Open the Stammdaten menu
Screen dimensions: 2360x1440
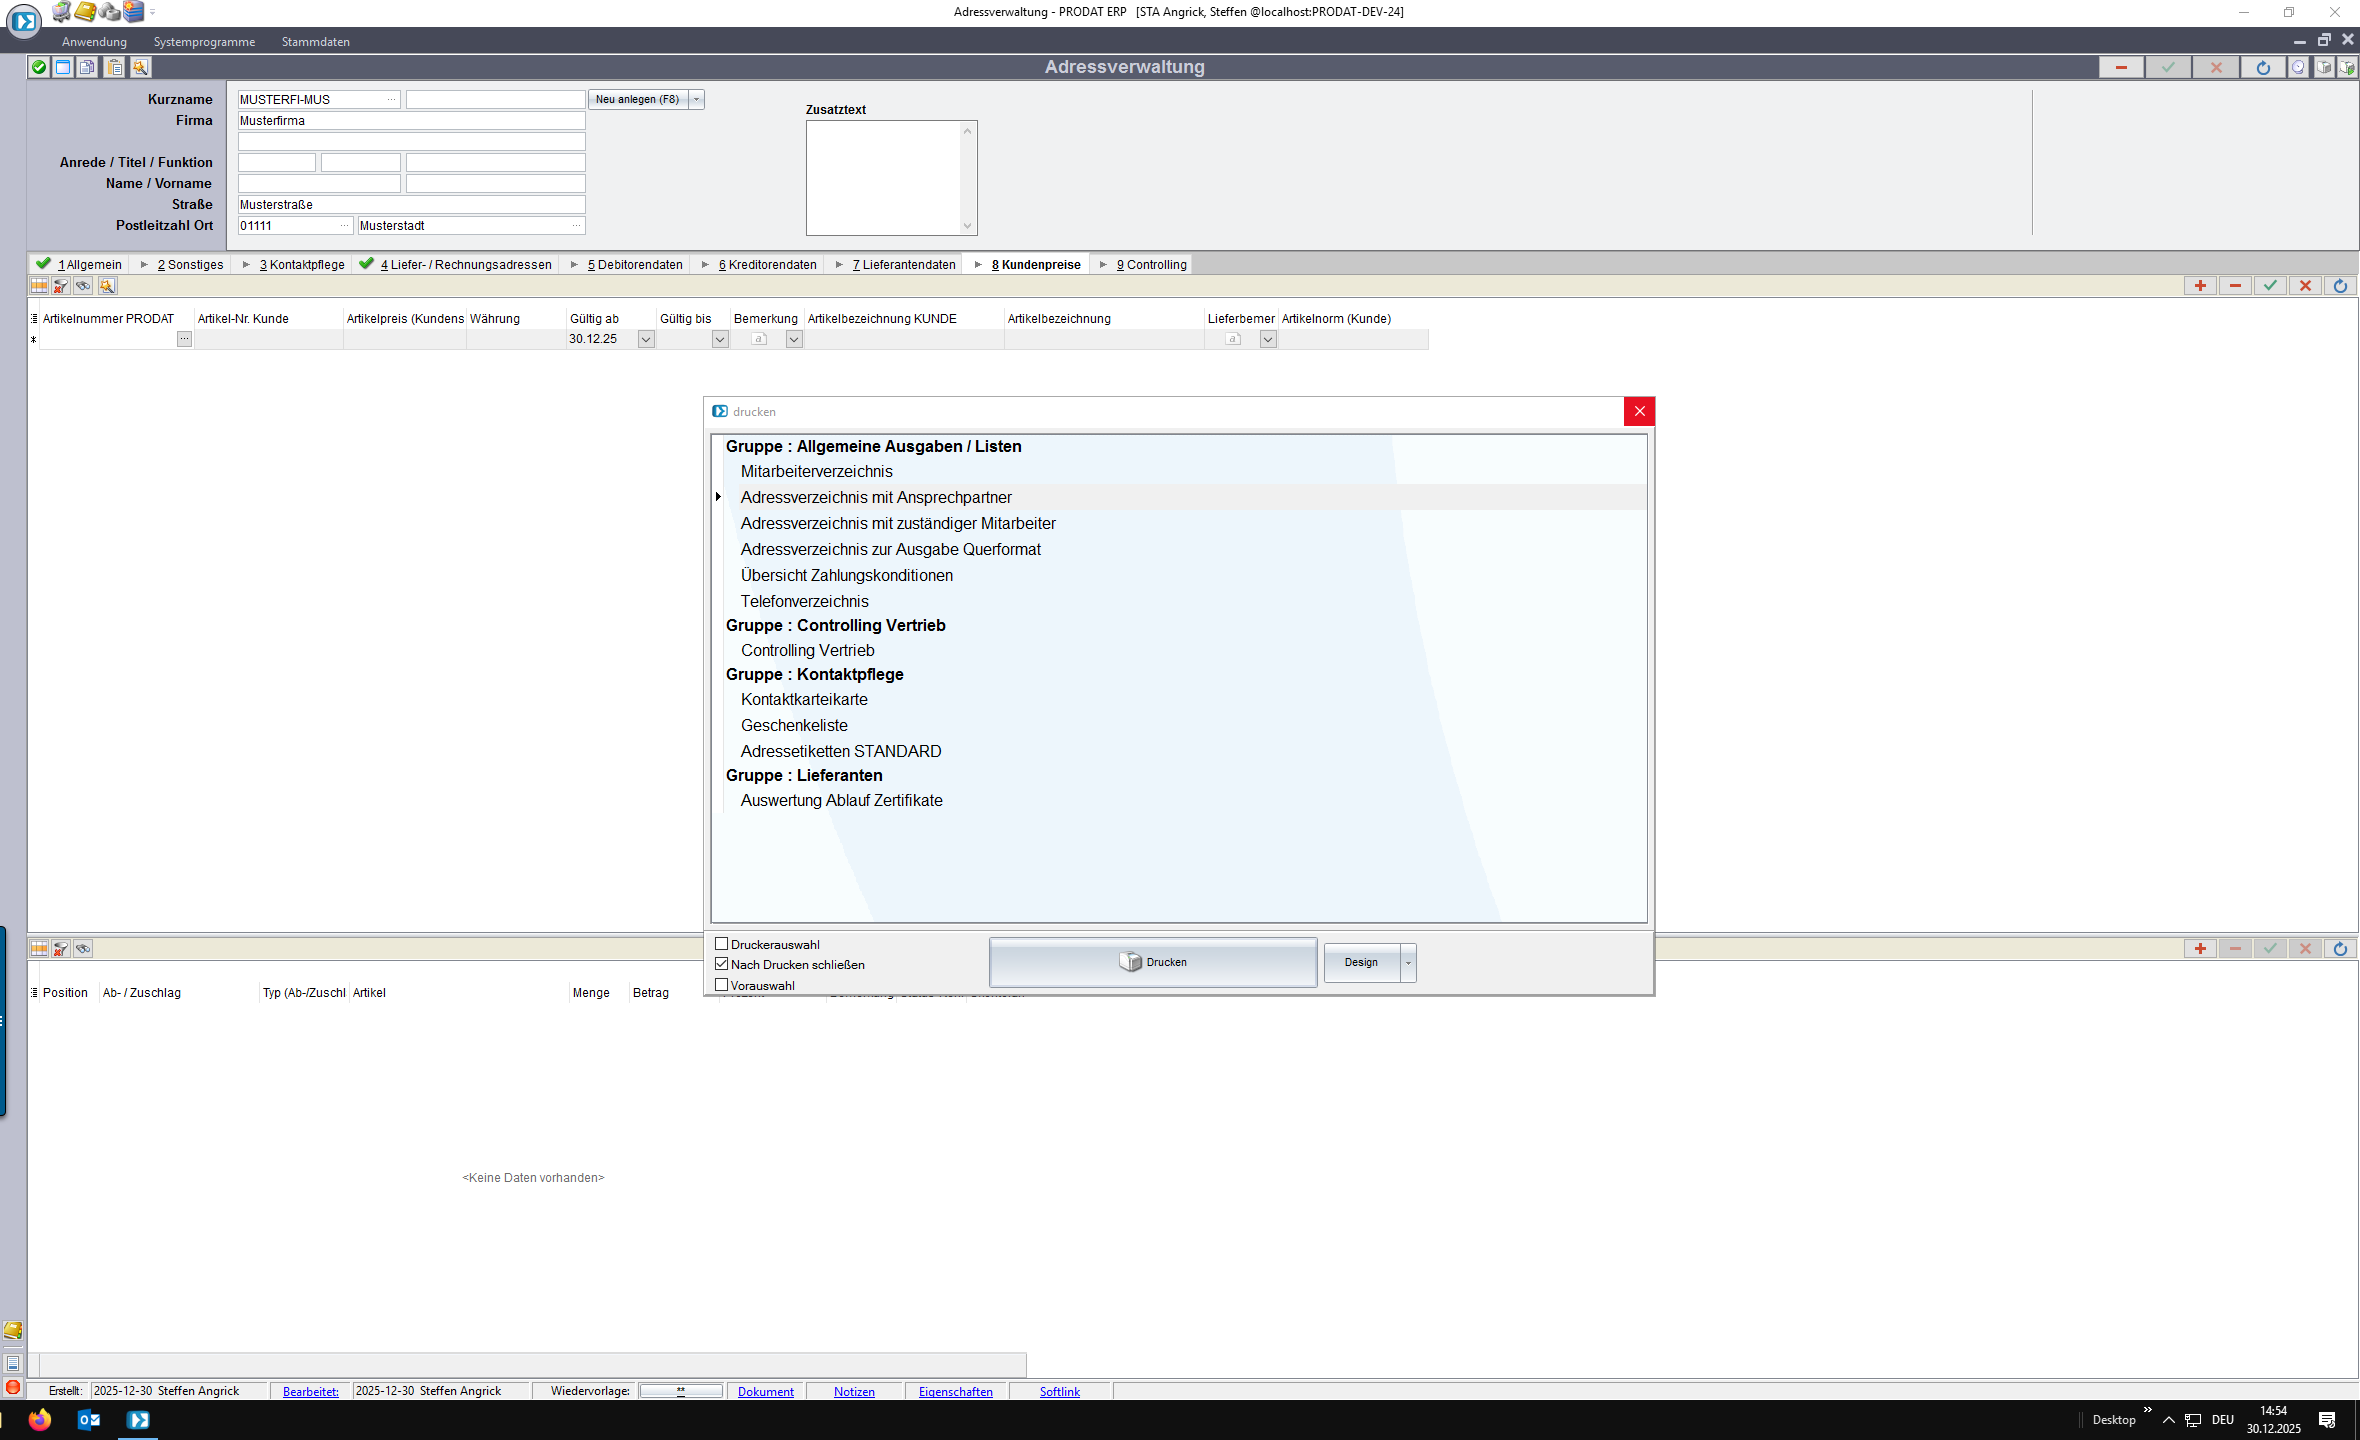pos(315,42)
